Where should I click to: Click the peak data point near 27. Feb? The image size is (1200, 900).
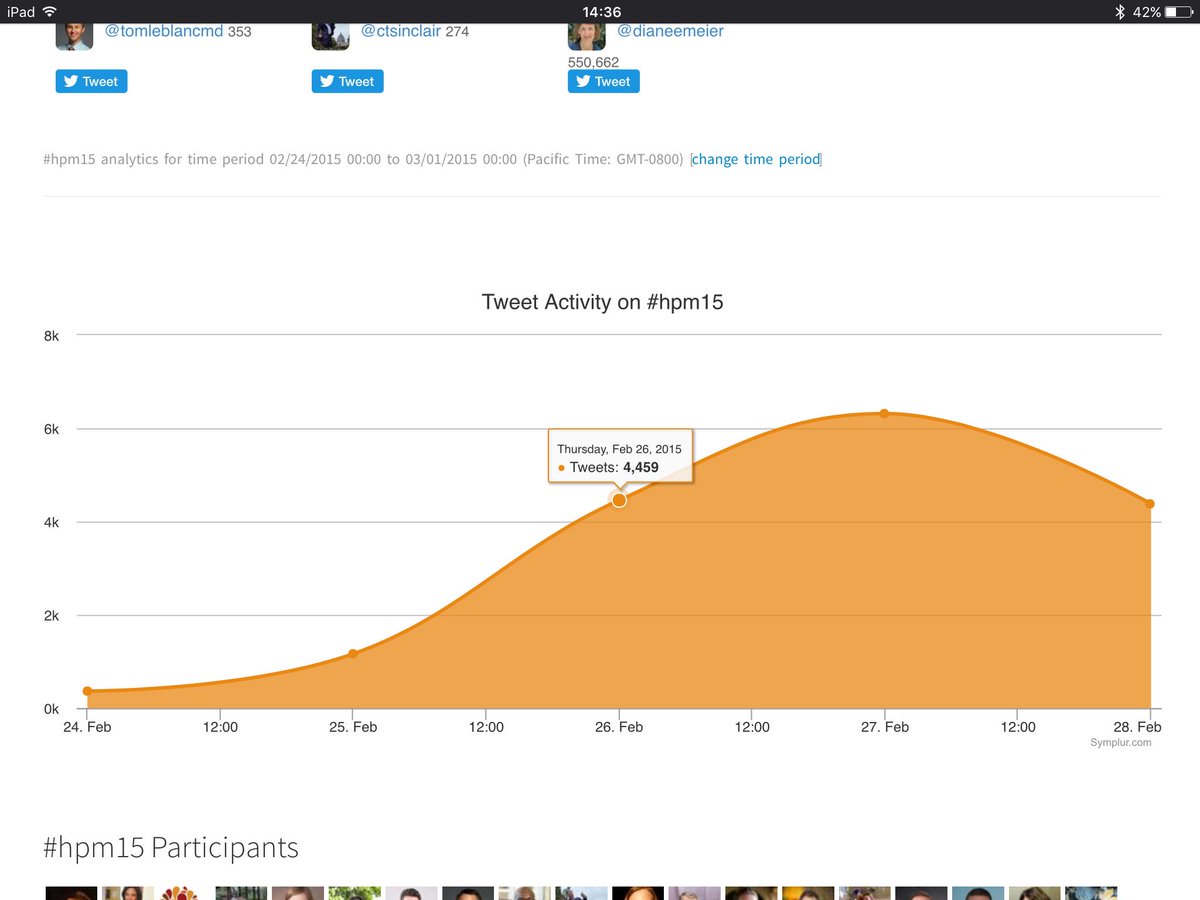884,412
